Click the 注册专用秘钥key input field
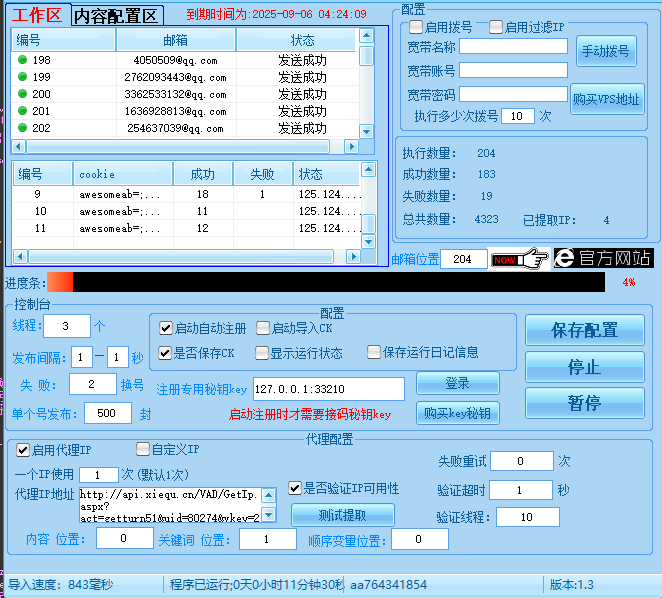This screenshot has height=598, width=662. point(328,388)
